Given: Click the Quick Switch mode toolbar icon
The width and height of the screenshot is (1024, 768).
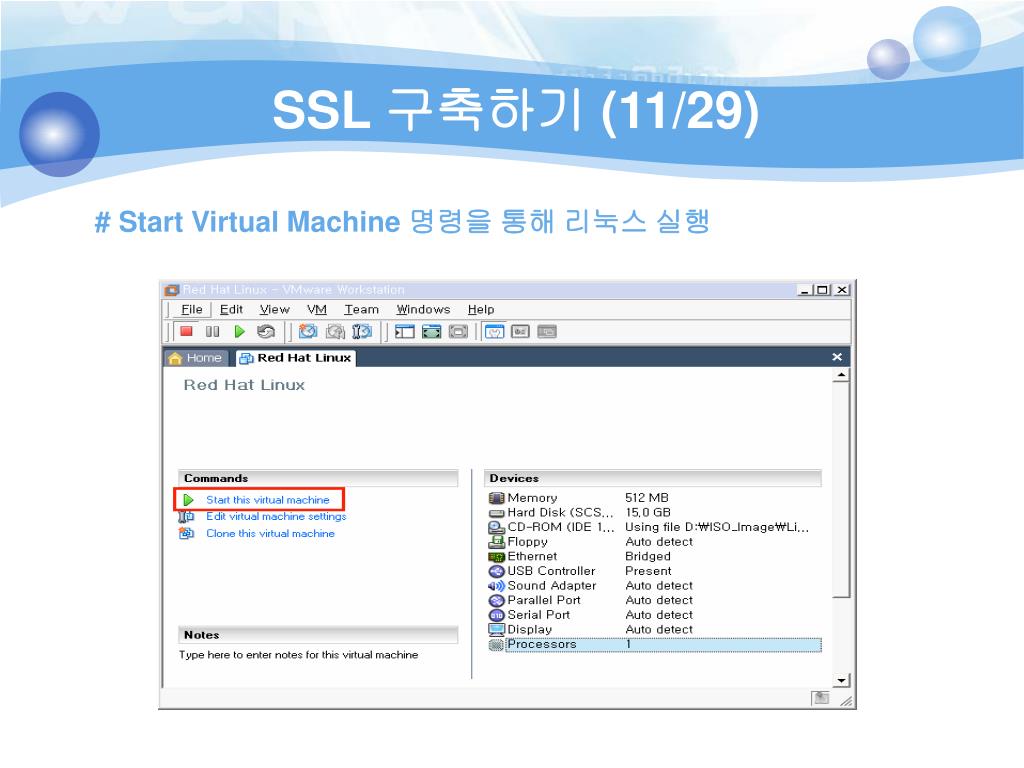Looking at the screenshot, I should (458, 332).
